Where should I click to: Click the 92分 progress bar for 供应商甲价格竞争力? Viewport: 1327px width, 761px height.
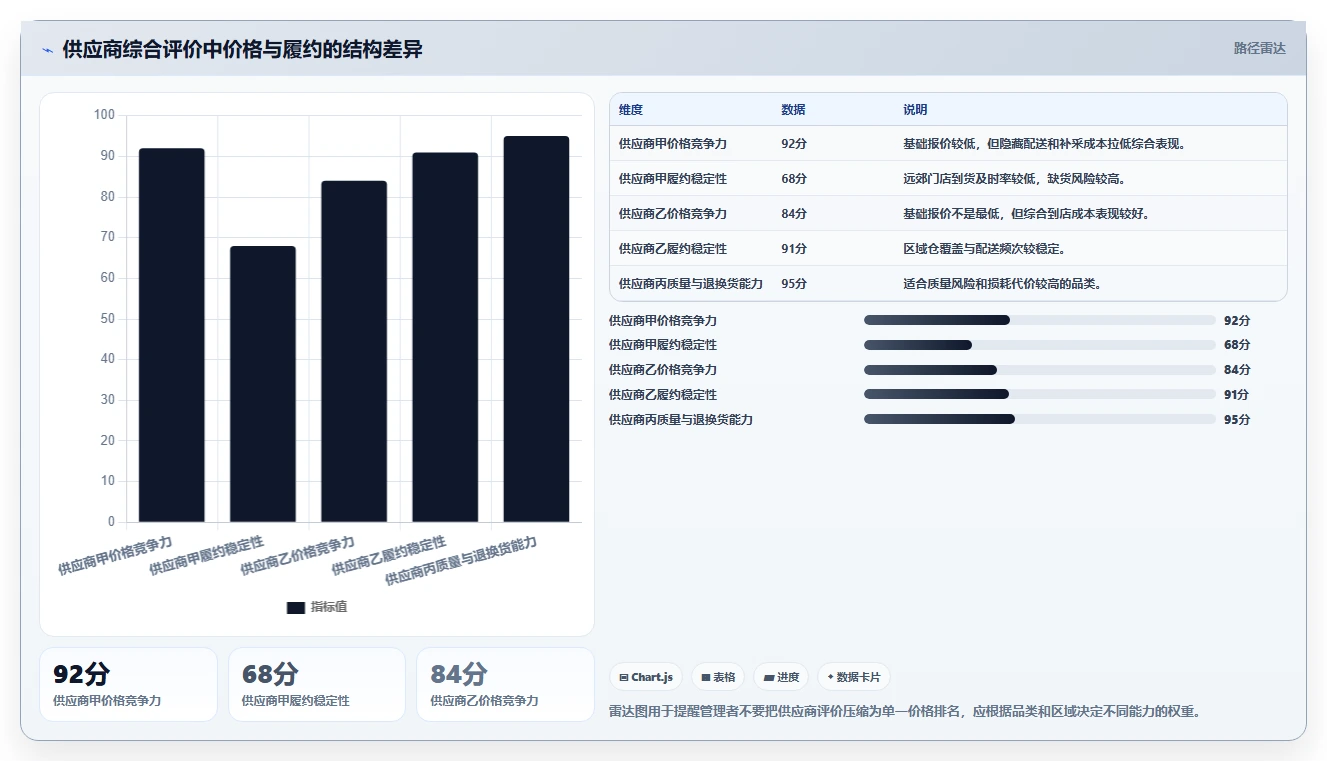pos(1040,320)
